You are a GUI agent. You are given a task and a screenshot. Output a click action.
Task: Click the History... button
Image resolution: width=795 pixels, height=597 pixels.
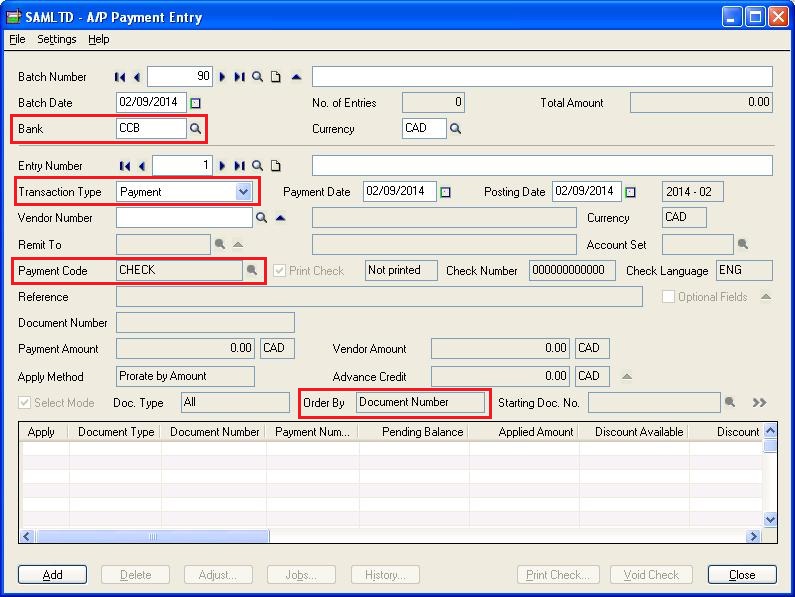click(x=385, y=575)
